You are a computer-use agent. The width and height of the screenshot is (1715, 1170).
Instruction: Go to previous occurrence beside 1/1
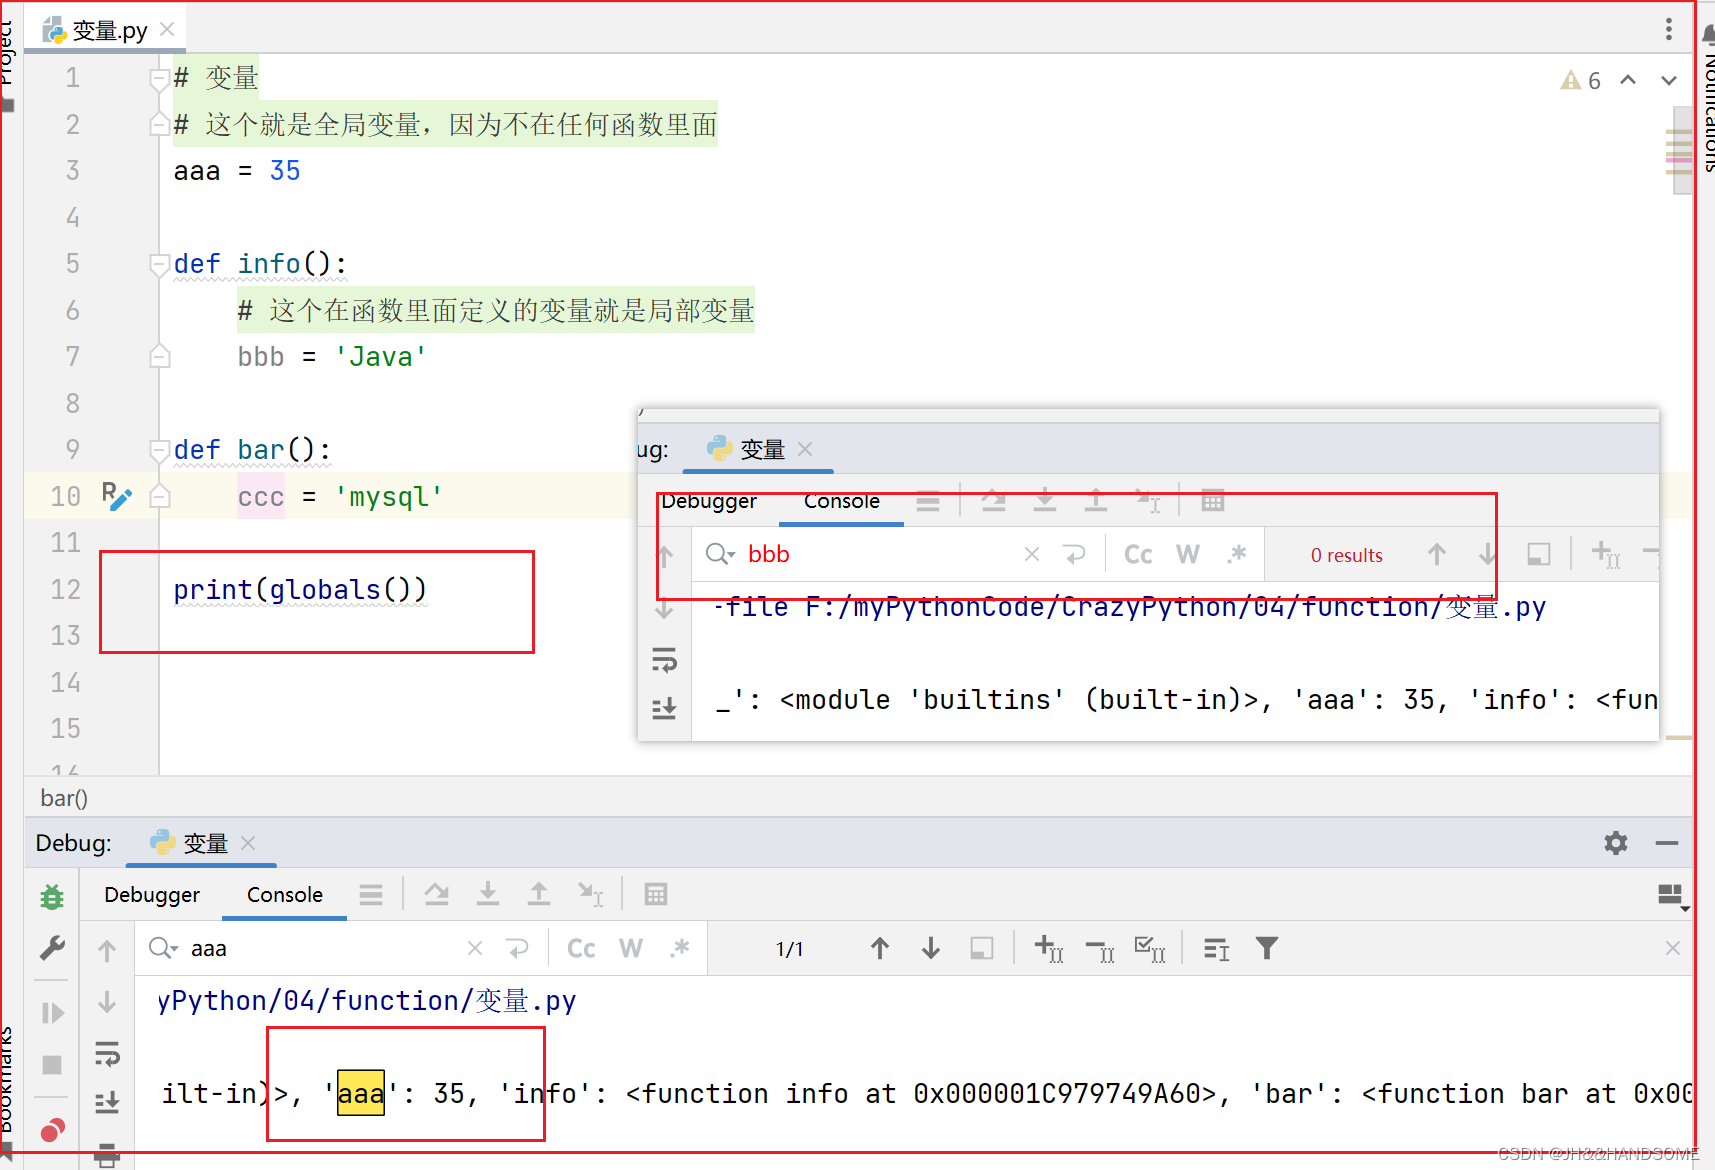pyautogui.click(x=880, y=948)
